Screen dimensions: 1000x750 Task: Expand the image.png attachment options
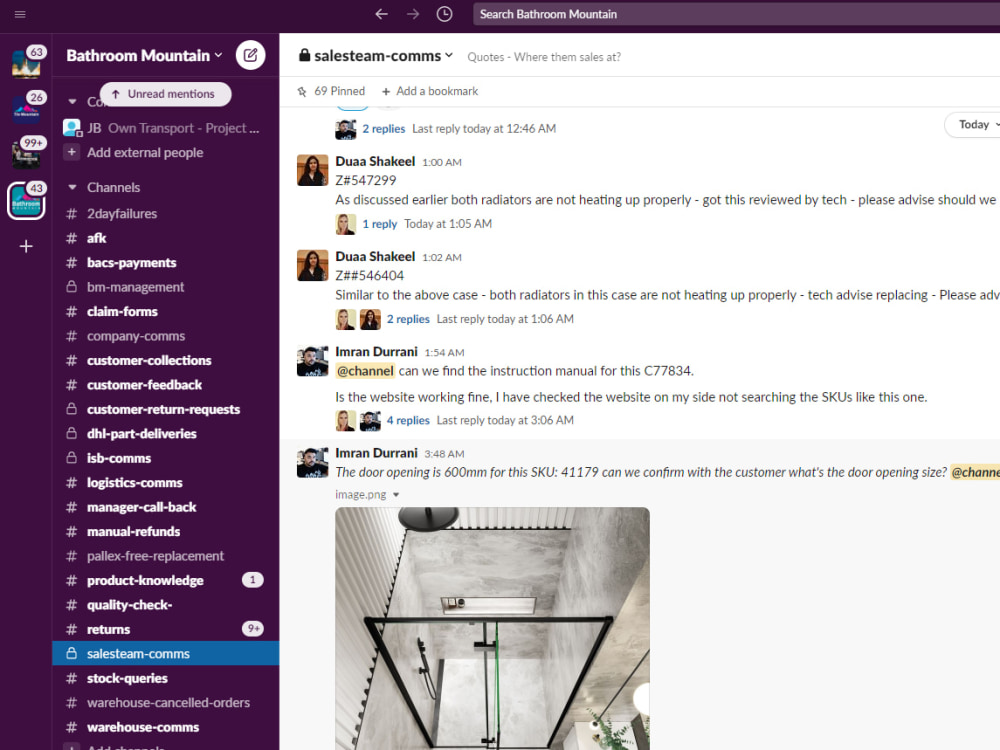pos(395,493)
